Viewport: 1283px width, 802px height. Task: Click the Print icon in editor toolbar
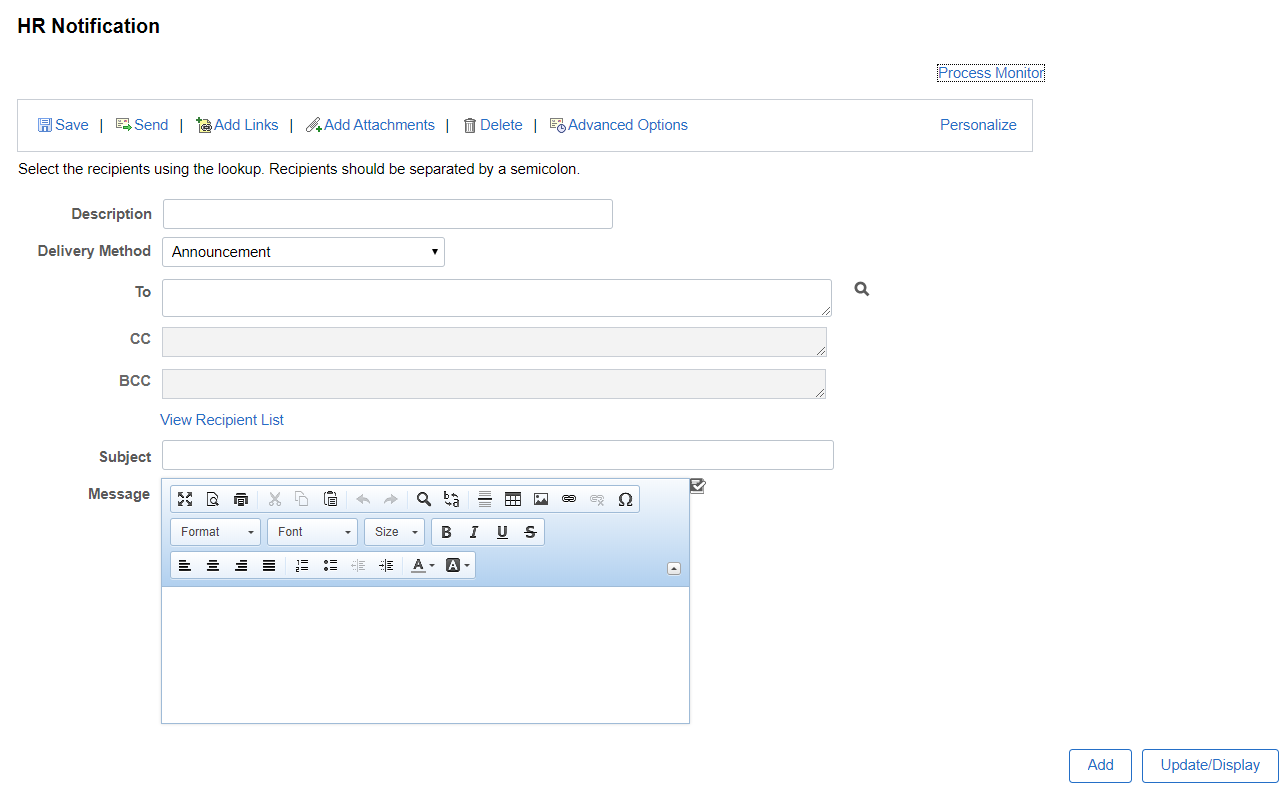point(241,499)
